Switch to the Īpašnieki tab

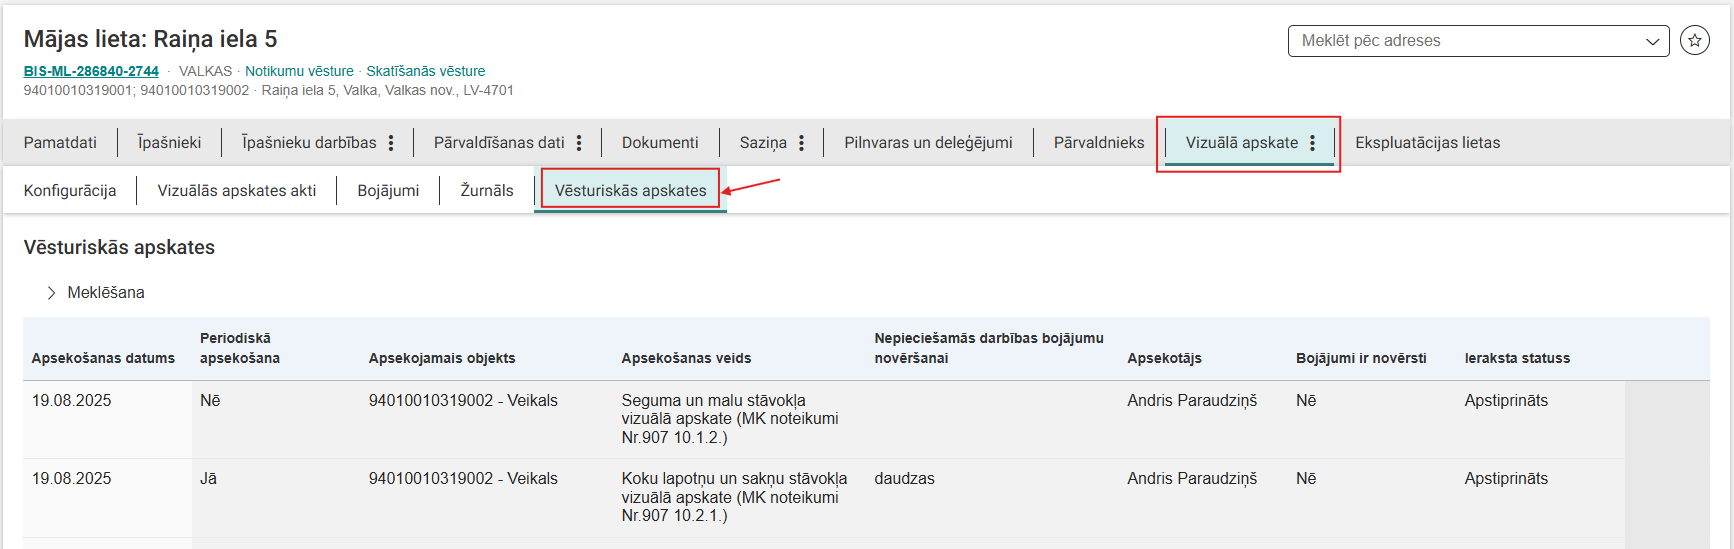169,143
